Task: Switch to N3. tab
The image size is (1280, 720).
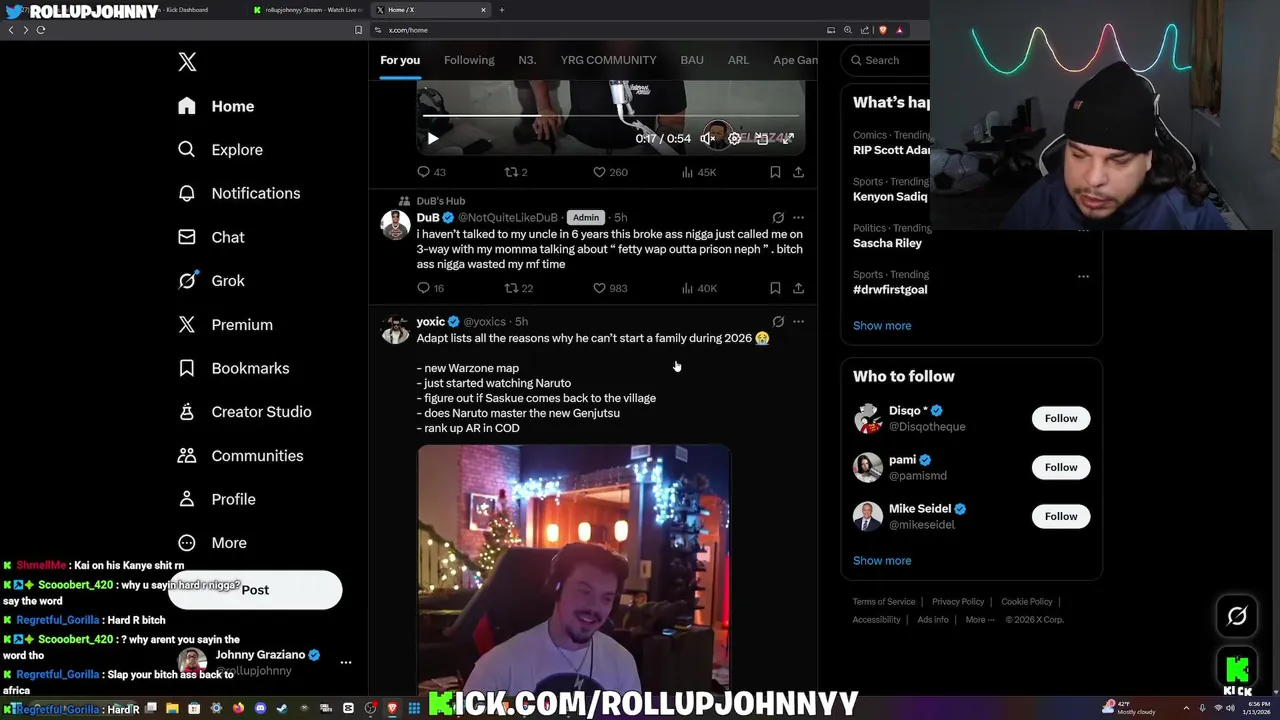Action: [527, 60]
